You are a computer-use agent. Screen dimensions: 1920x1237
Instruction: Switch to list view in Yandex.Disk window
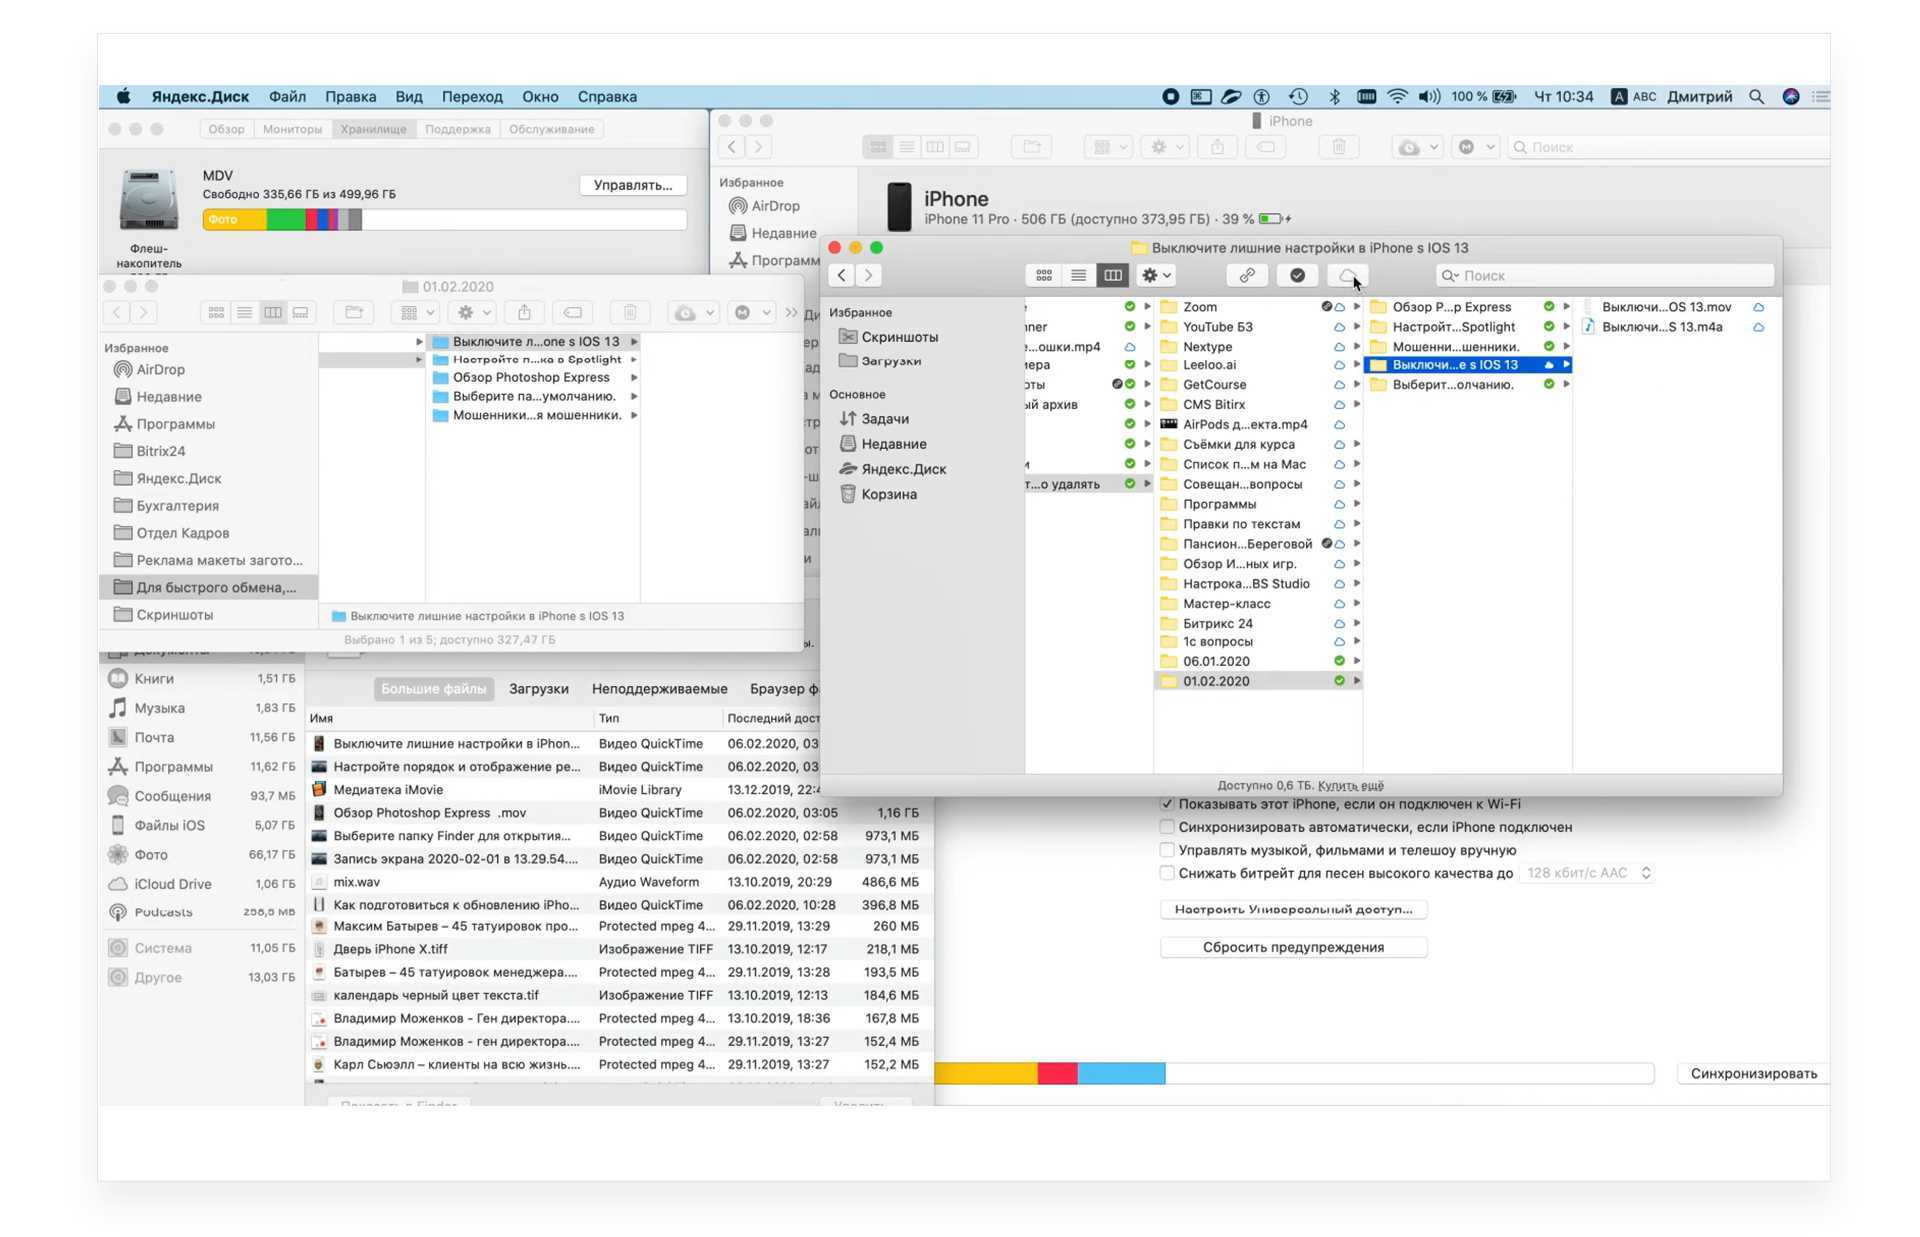[1078, 275]
